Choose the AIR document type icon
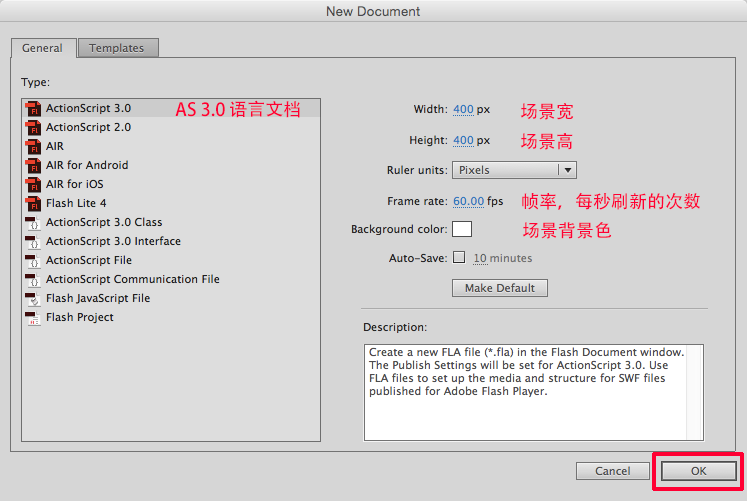 pyautogui.click(x=33, y=146)
